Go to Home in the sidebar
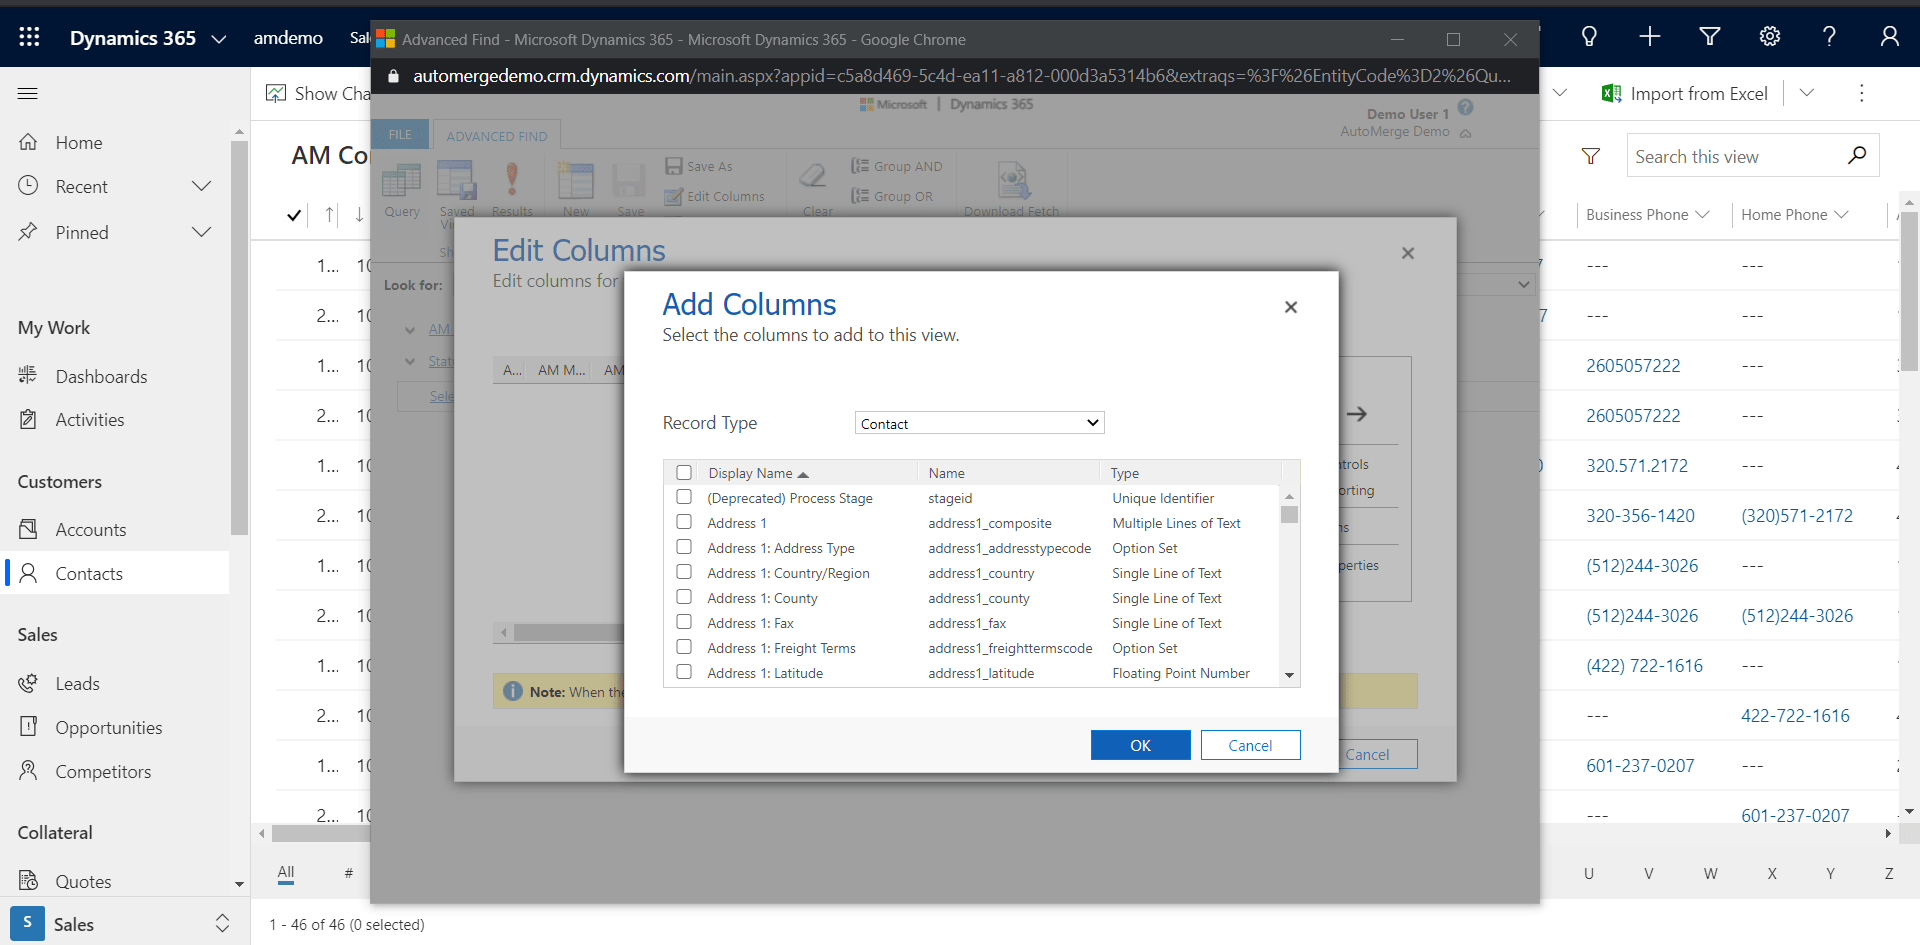 pyautogui.click(x=78, y=143)
